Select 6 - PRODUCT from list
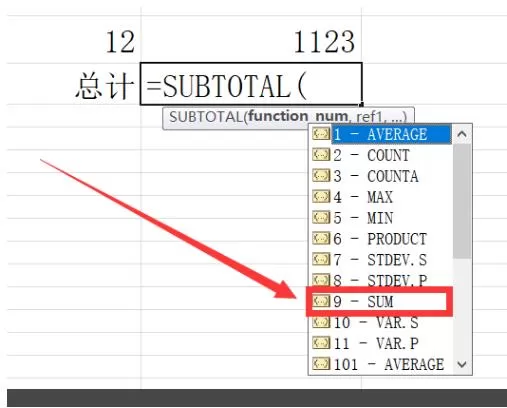Viewport: 507px width, 408px height. pos(382,239)
